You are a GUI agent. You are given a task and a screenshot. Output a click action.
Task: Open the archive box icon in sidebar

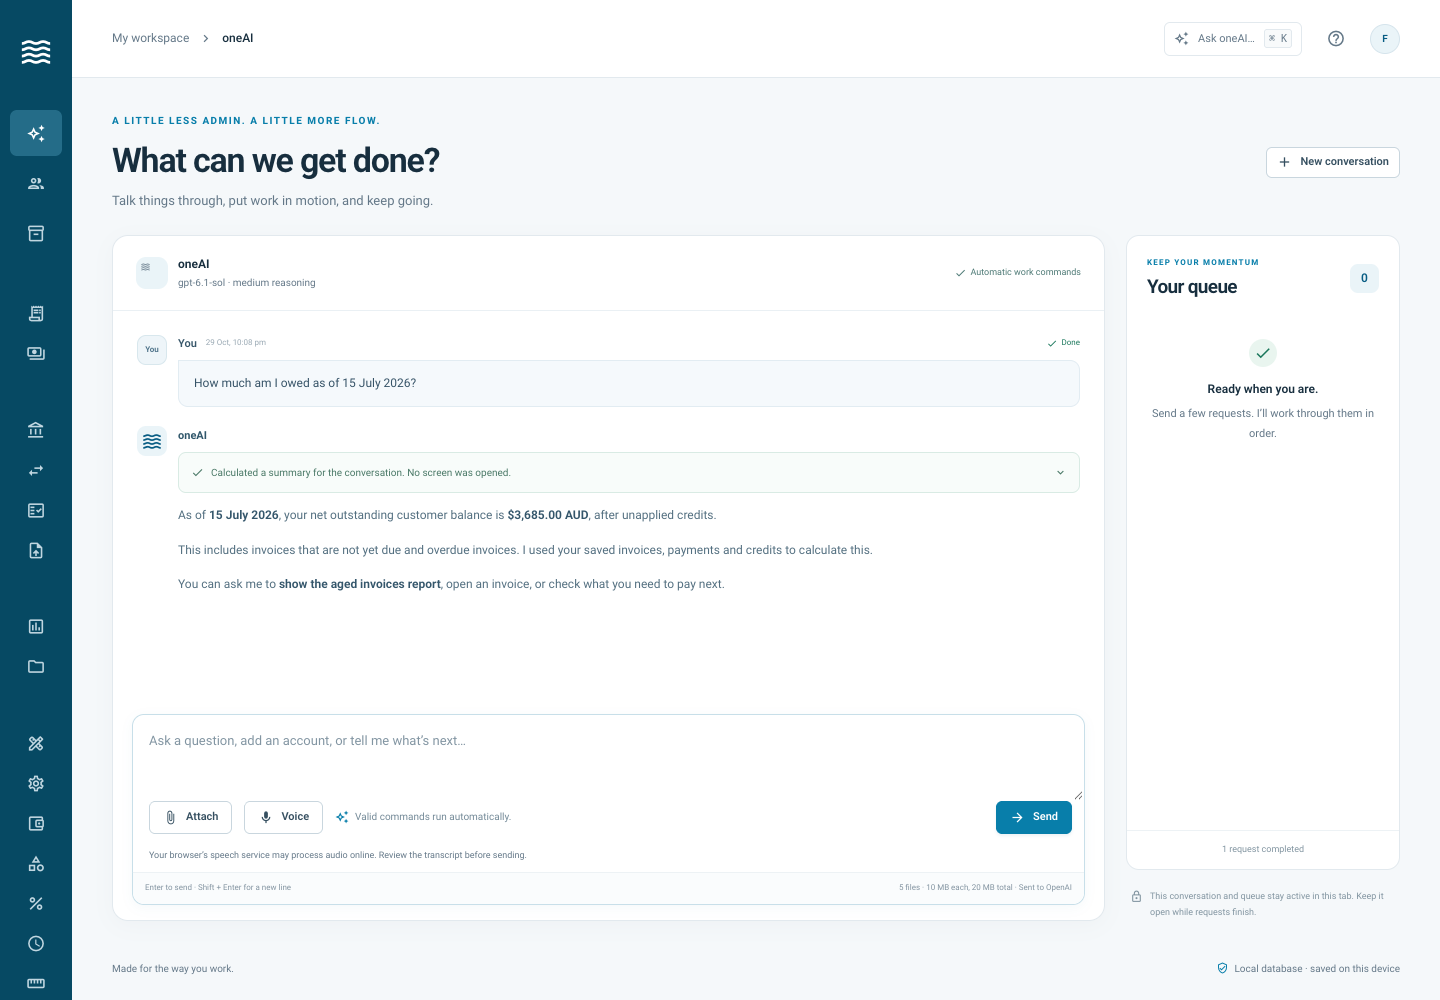pos(36,233)
